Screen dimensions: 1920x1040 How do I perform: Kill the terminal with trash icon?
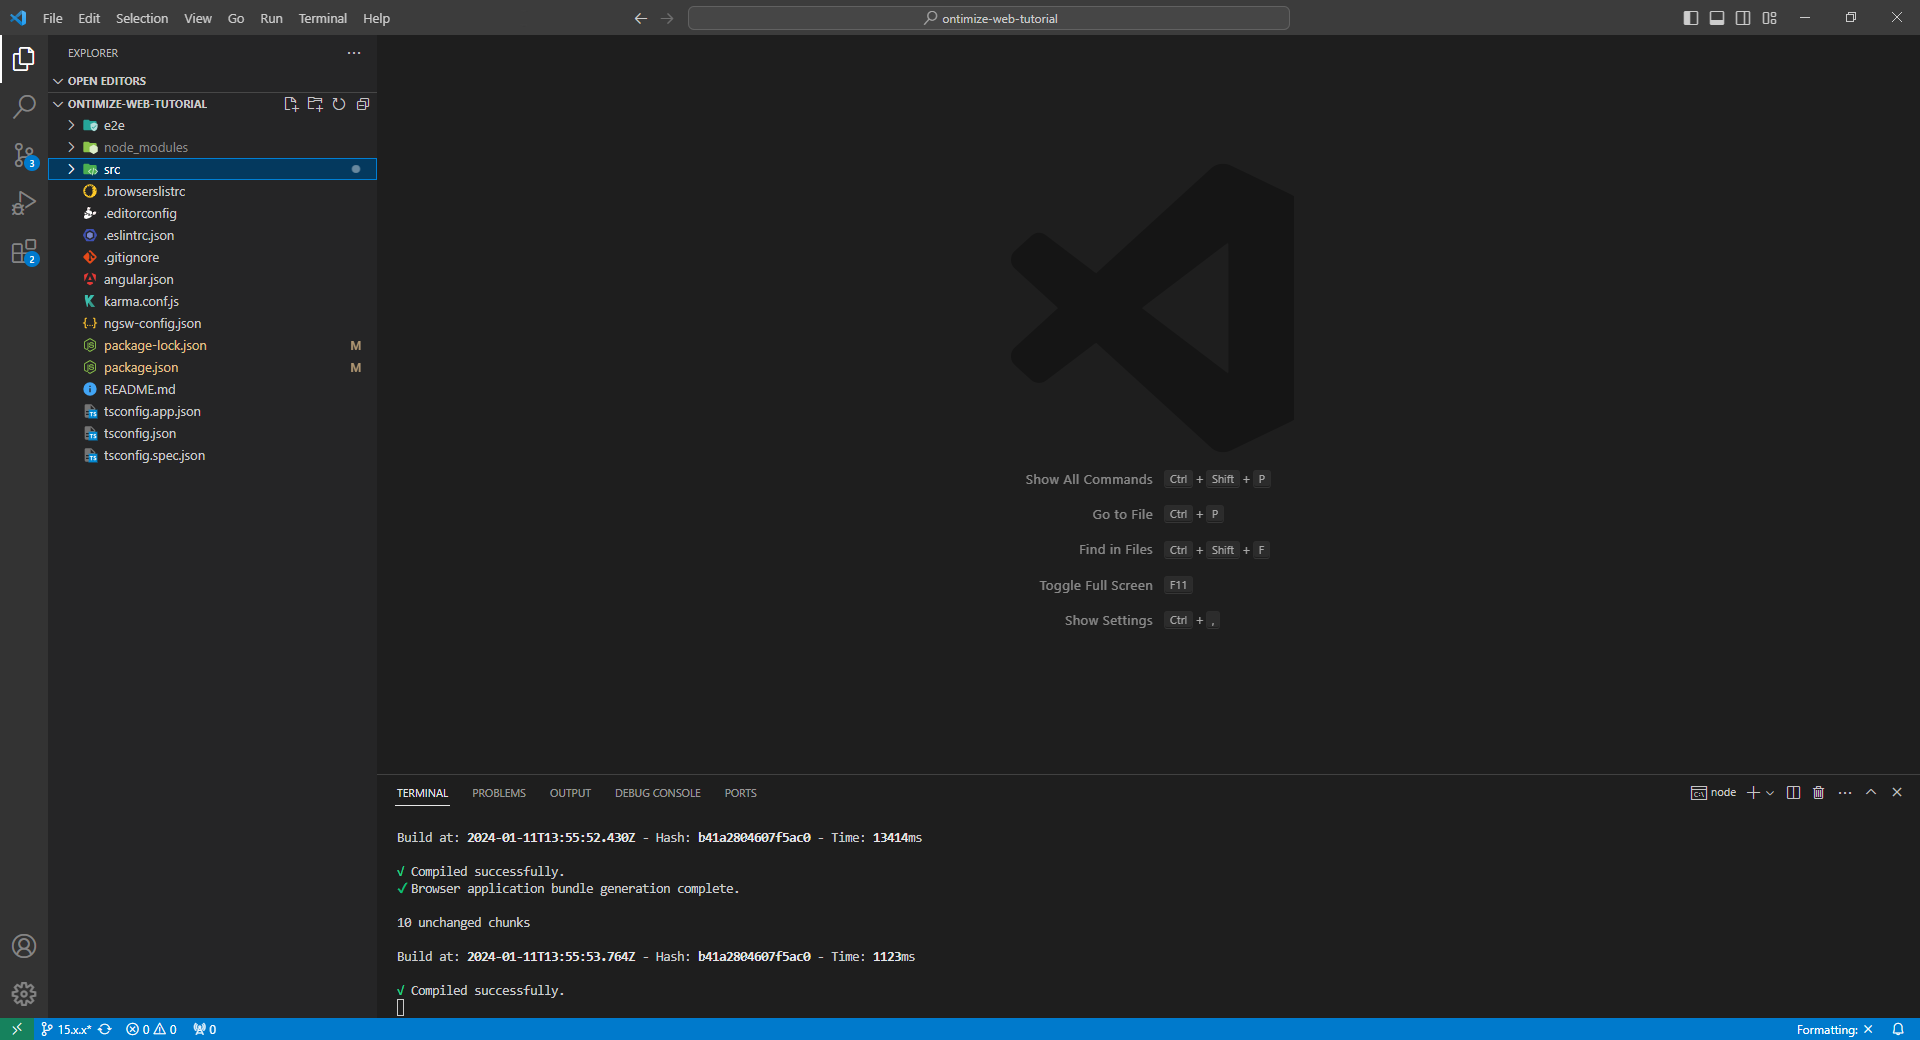coord(1819,793)
